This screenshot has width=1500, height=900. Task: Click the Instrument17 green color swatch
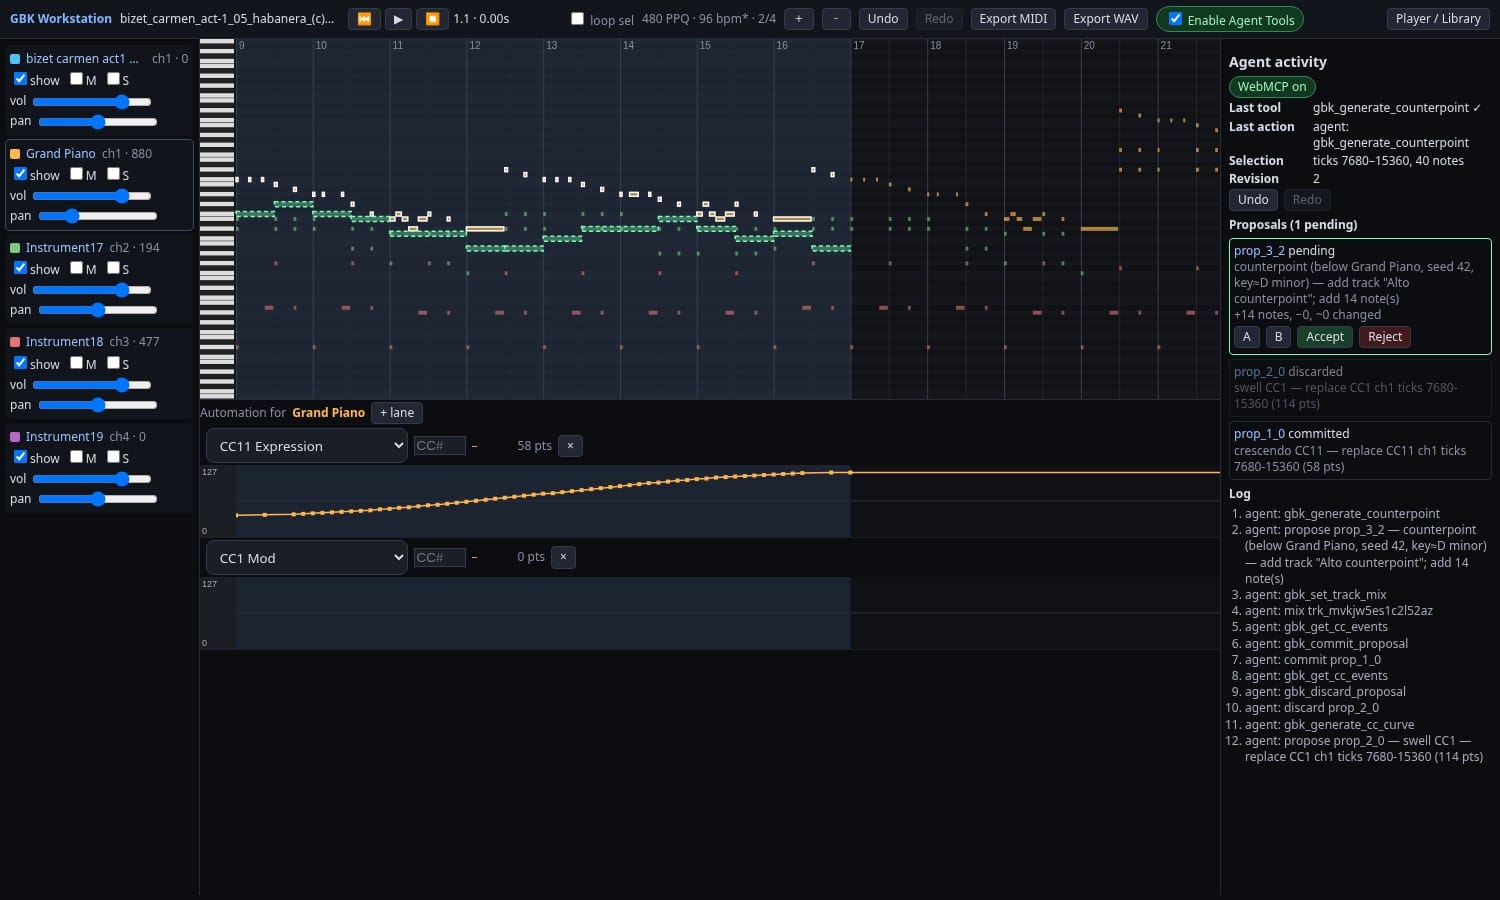15,248
